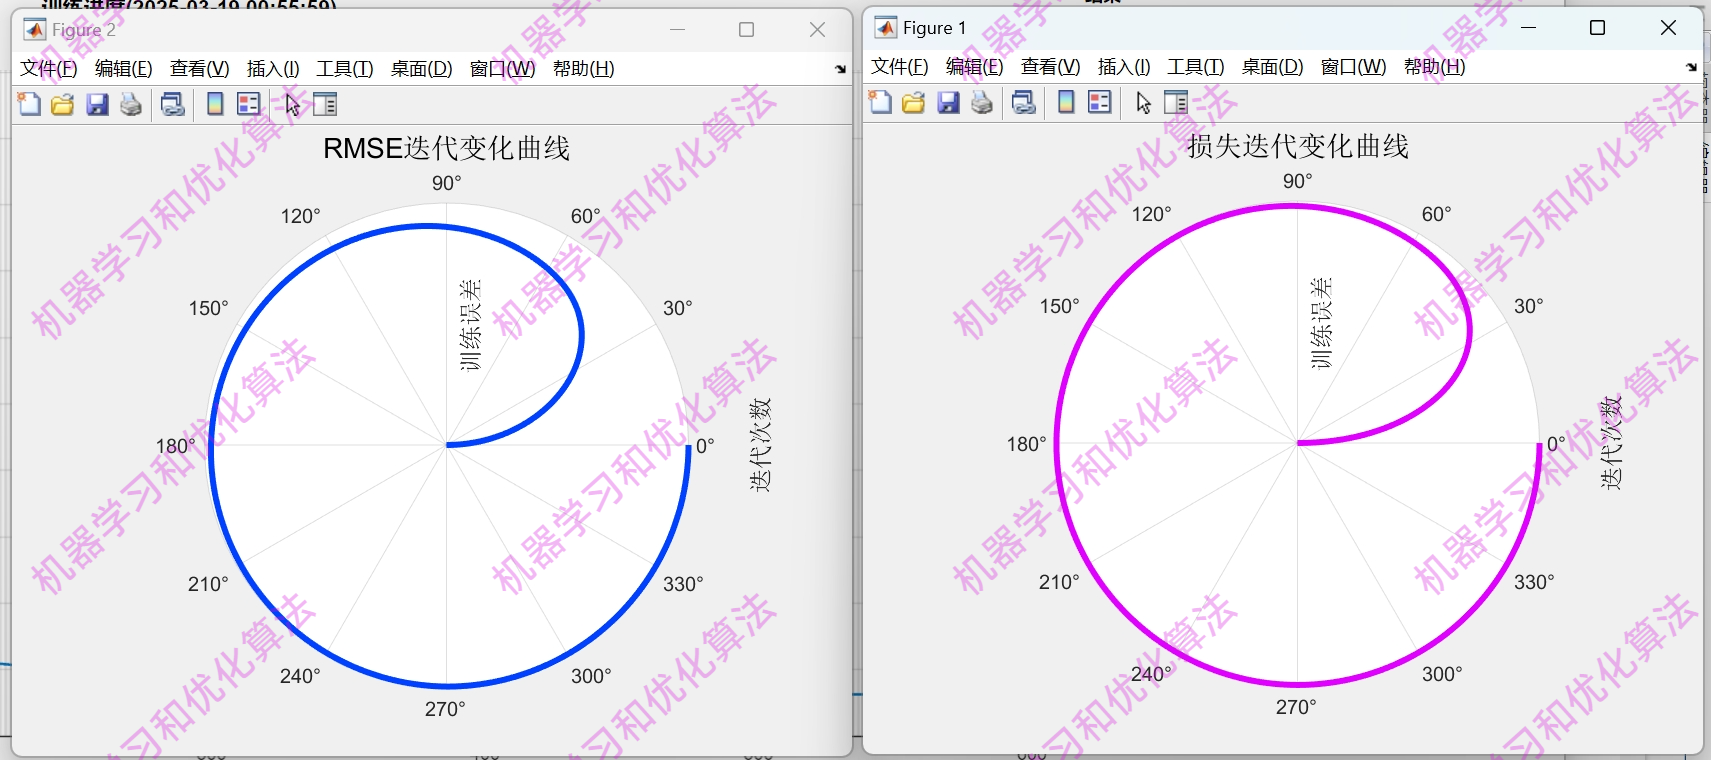Screen dimensions: 1711x760
Task: Dock Figure 1 using menu bar arrow
Action: point(1691,67)
